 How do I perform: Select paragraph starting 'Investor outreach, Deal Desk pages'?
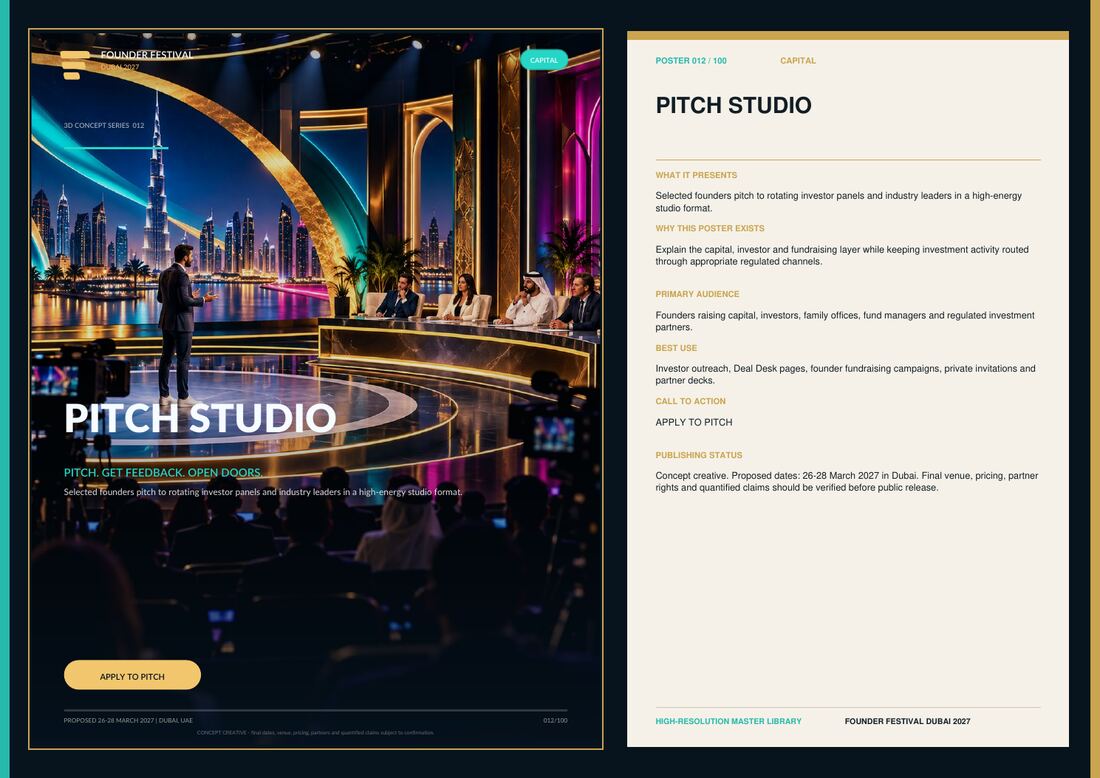click(845, 375)
